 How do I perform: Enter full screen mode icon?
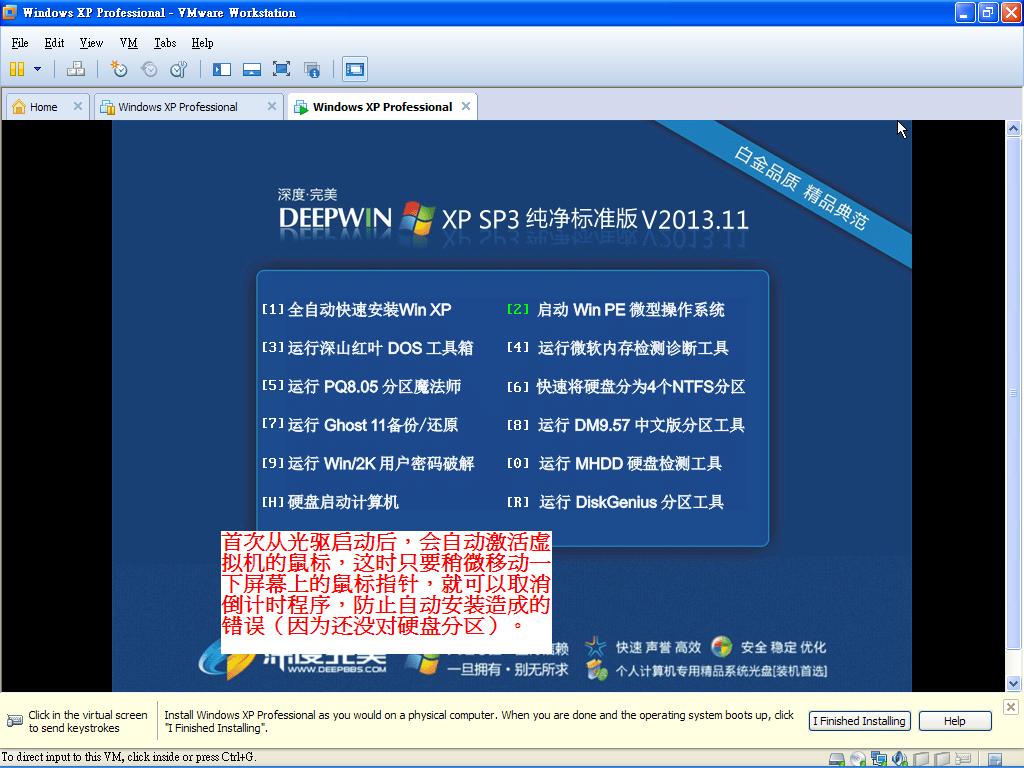pyautogui.click(x=281, y=69)
